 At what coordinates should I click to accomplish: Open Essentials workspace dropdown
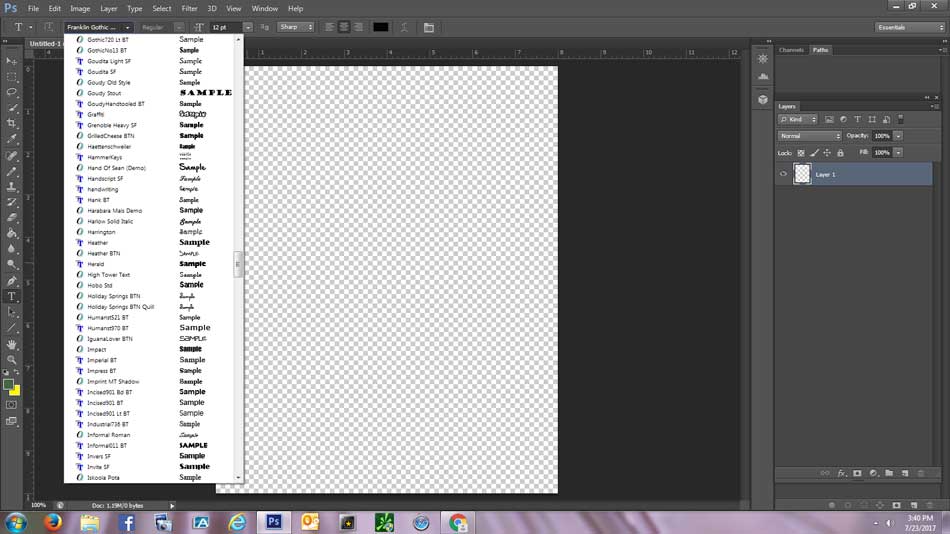[909, 27]
